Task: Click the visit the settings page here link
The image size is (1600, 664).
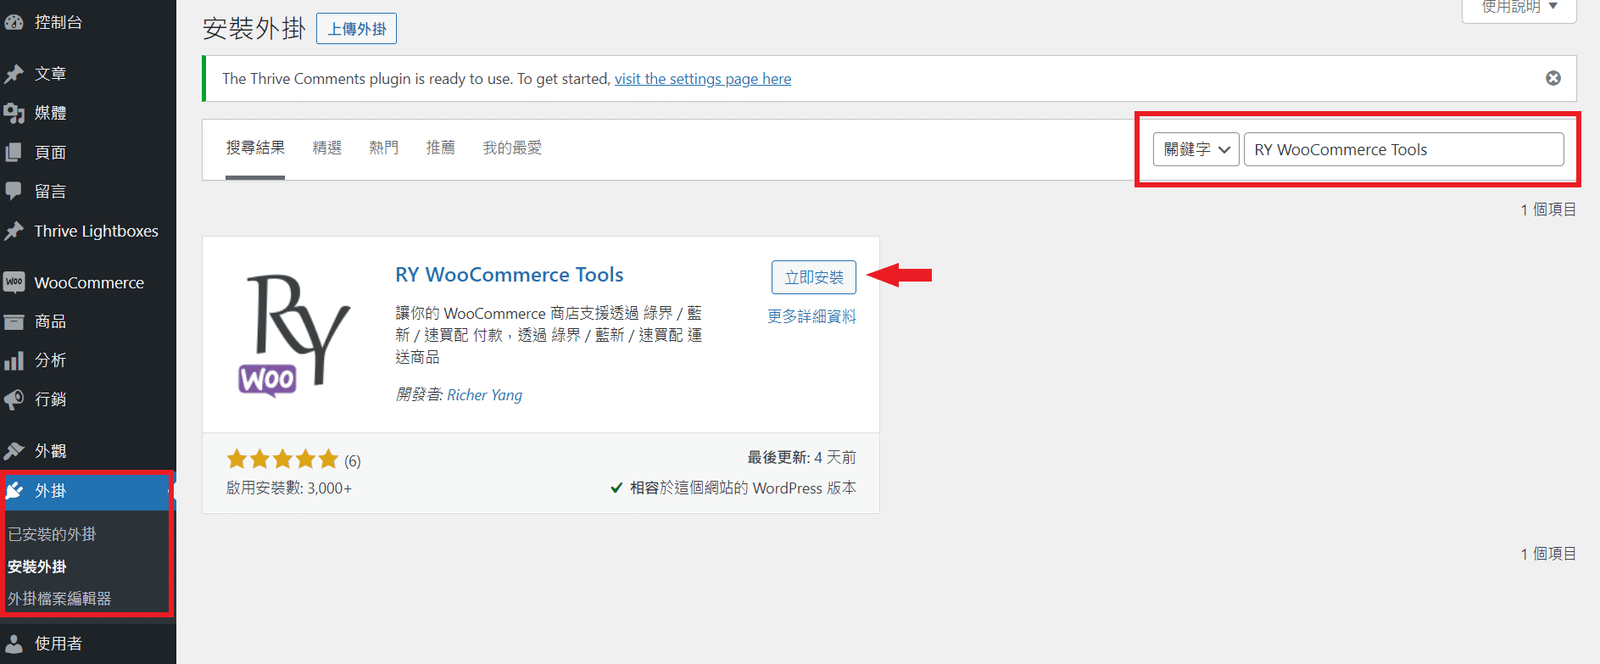Action: 703,79
